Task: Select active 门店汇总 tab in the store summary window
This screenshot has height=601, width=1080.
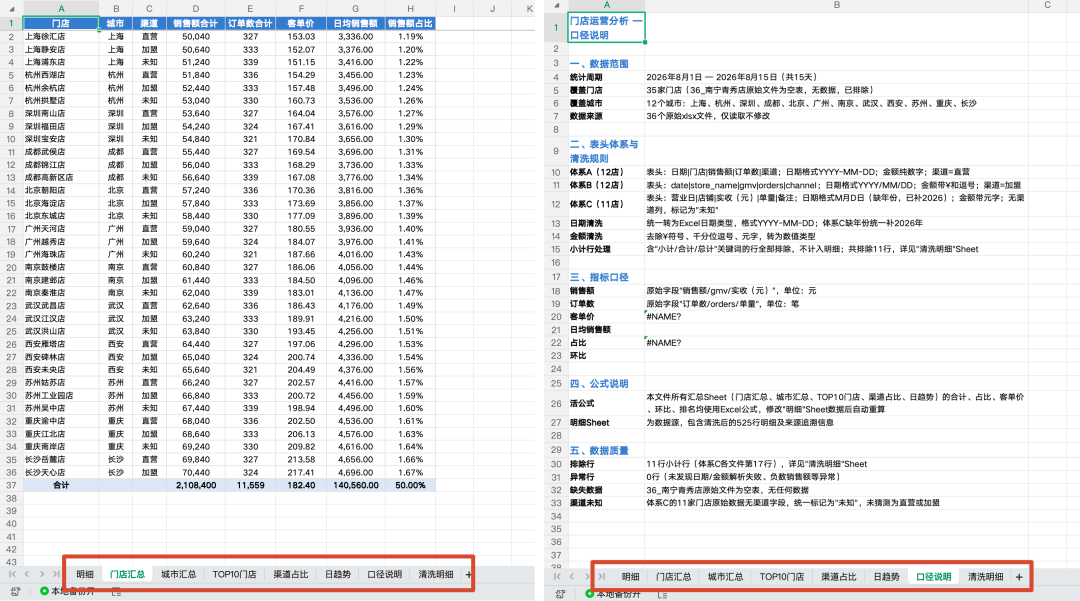Action: click(x=127, y=574)
